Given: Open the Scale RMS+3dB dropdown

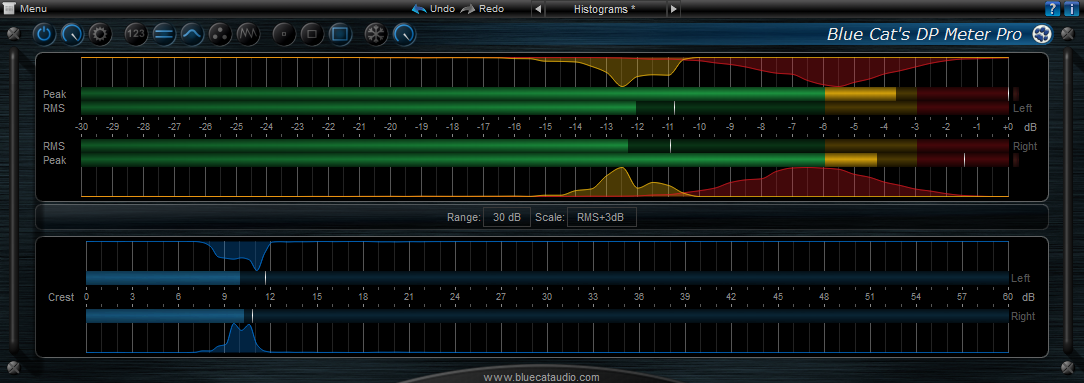Looking at the screenshot, I should pos(601,217).
